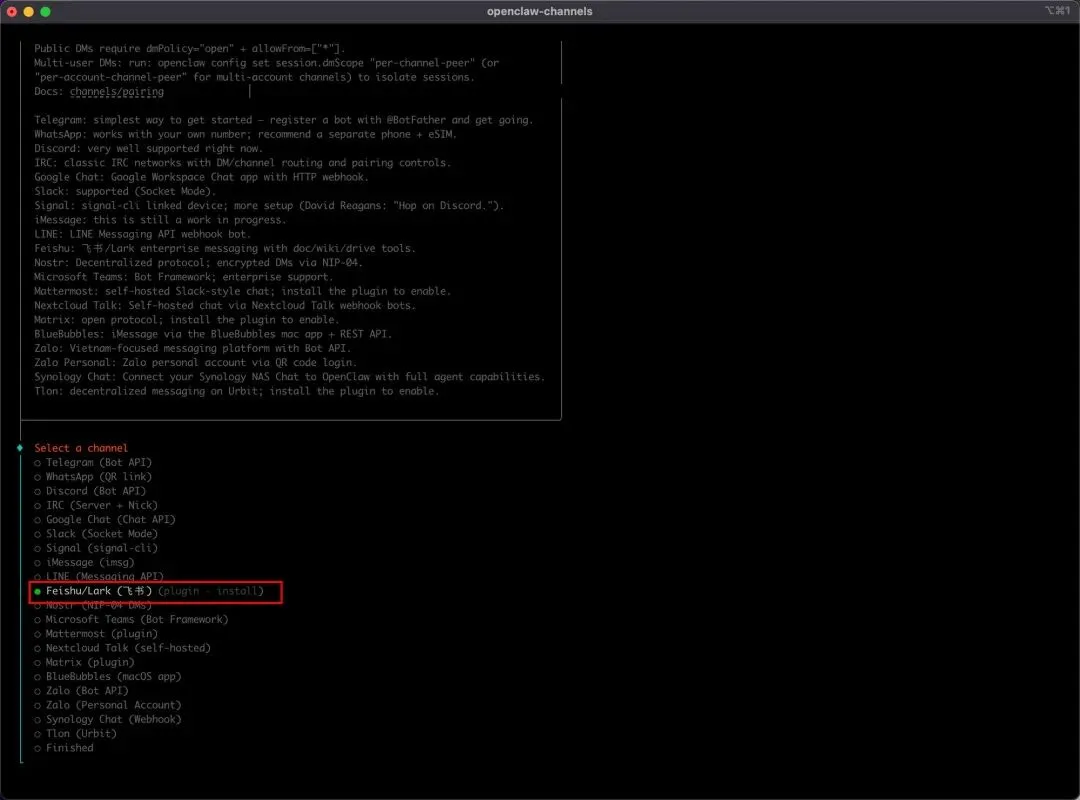This screenshot has height=800, width=1080.
Task: Choose Discord (Bot API) channel
Action: coord(90,491)
